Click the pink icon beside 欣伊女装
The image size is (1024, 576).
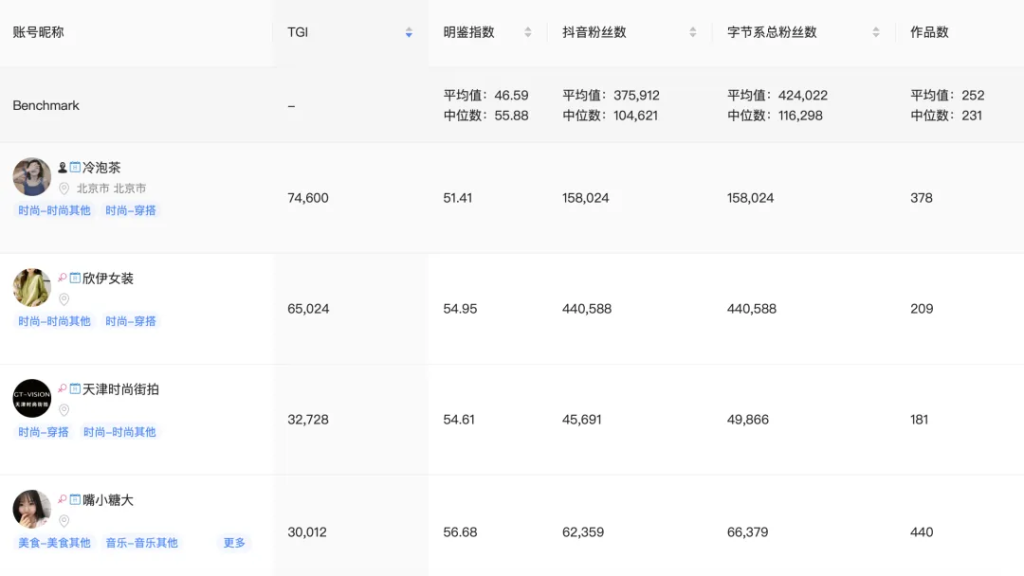point(62,278)
